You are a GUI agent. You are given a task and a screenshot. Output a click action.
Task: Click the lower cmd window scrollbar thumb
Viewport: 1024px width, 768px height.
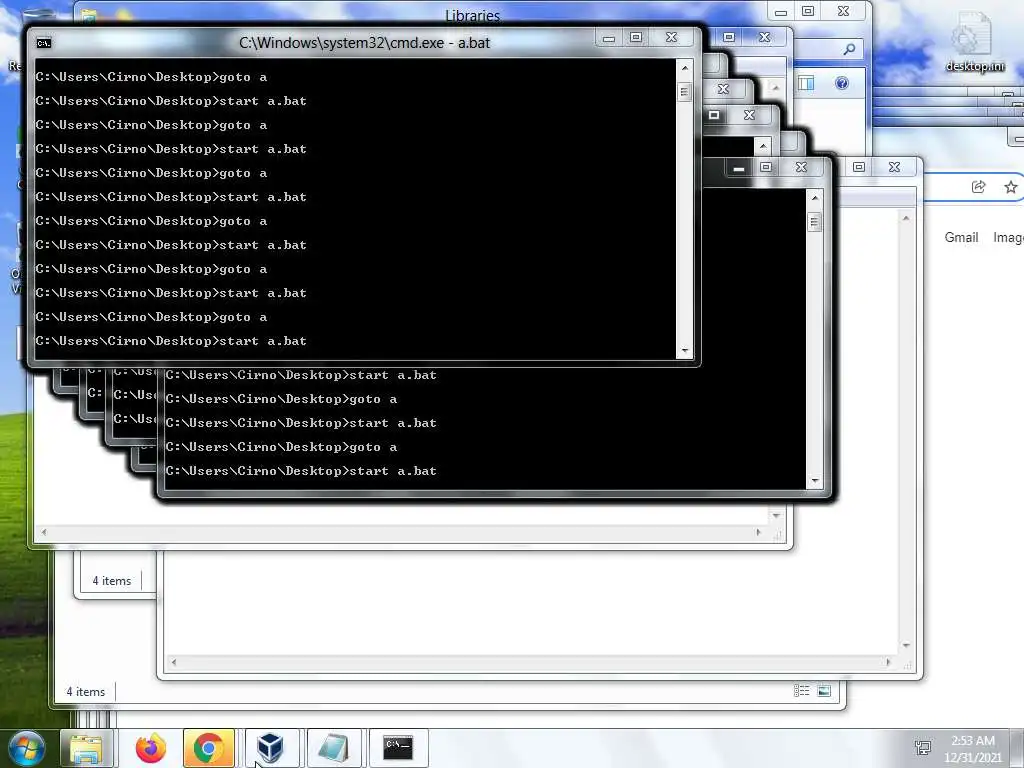pos(814,222)
